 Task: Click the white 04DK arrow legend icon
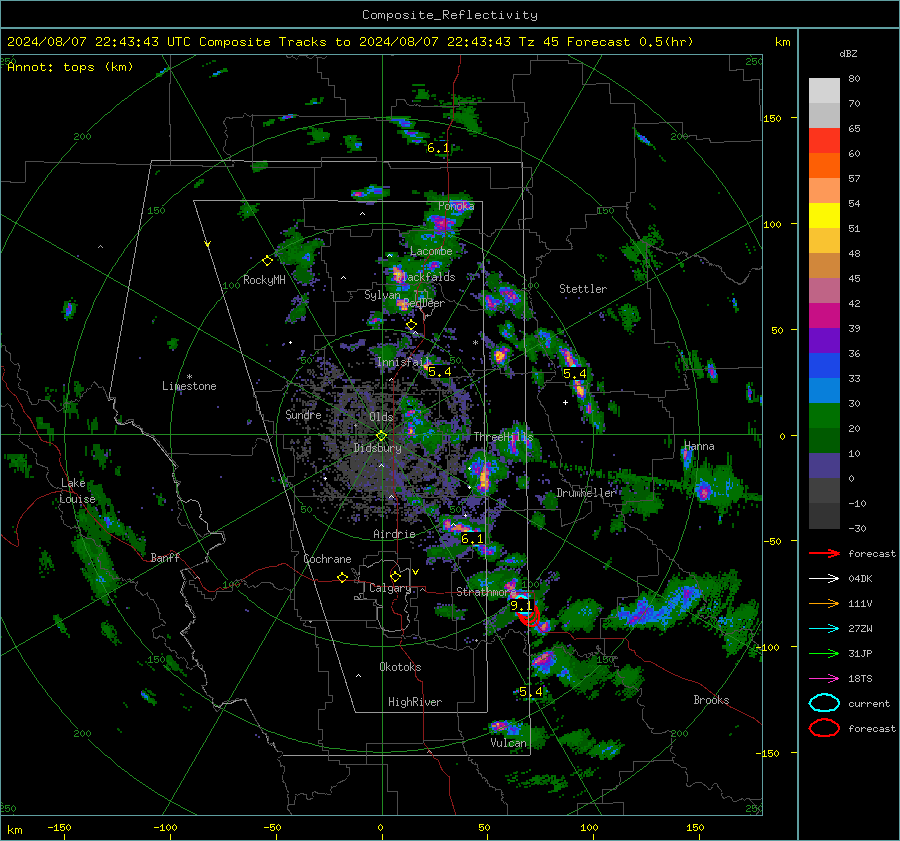point(824,579)
